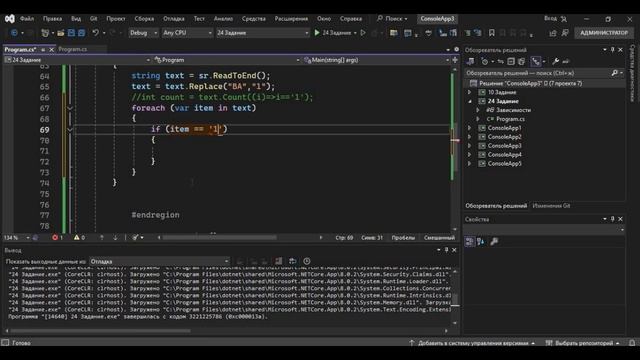Open the Program type navigation dropdown
This screenshot has height=360, width=640.
point(227,60)
